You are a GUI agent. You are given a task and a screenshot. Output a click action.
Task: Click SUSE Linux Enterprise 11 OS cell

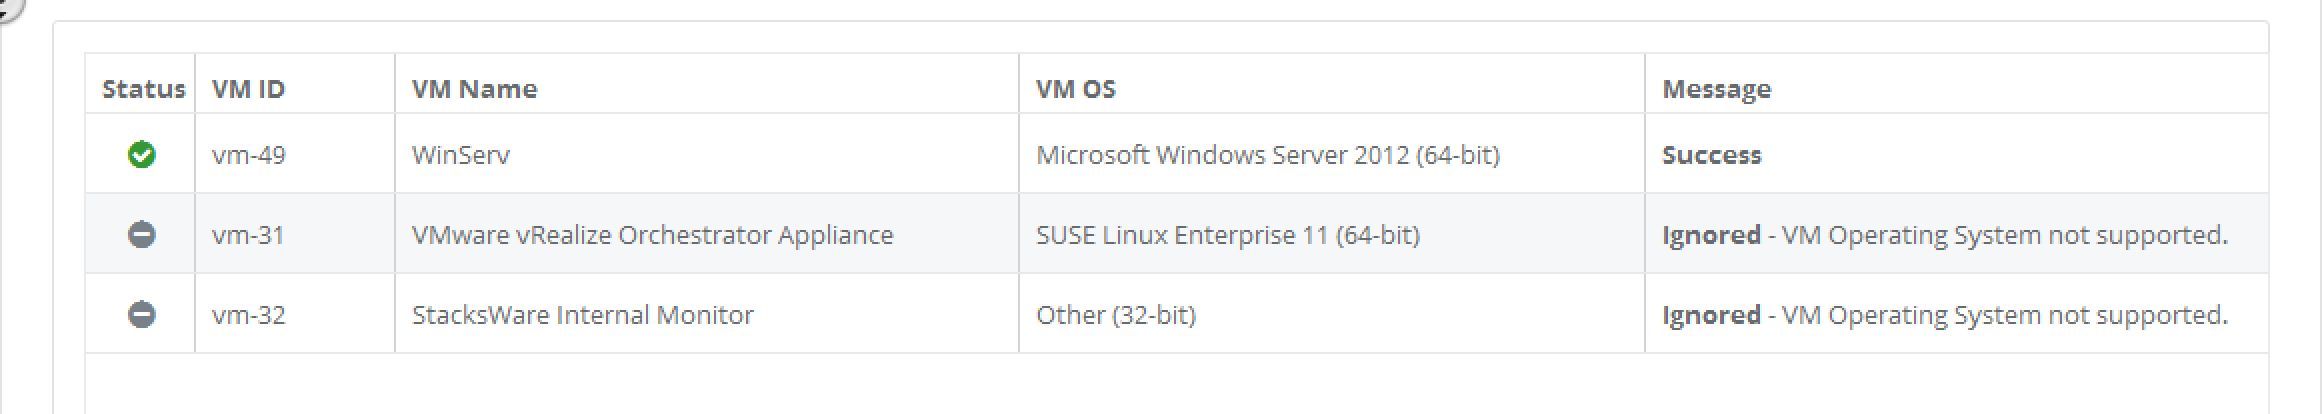coord(1227,235)
